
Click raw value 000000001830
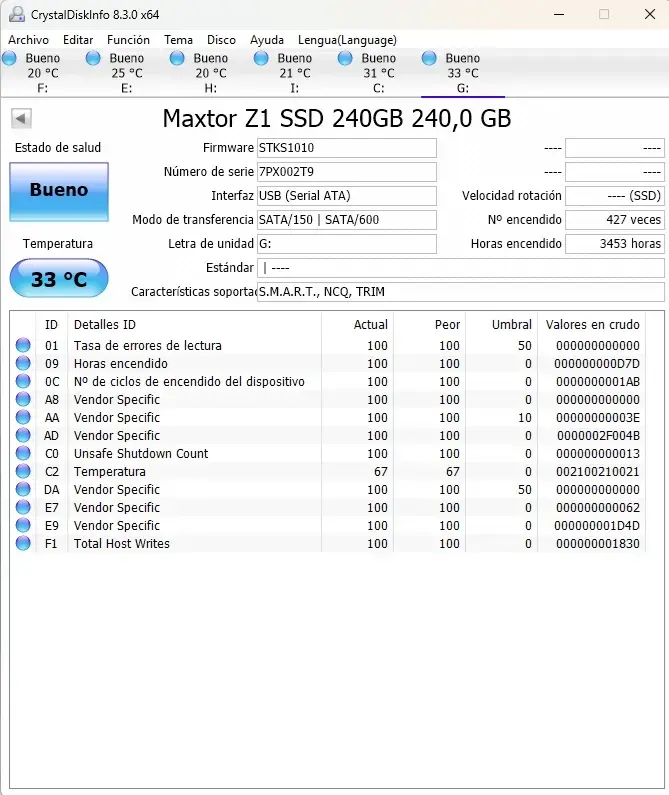(597, 544)
